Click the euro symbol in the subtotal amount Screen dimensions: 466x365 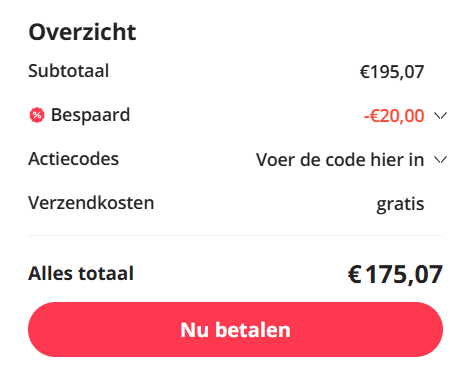coord(364,72)
